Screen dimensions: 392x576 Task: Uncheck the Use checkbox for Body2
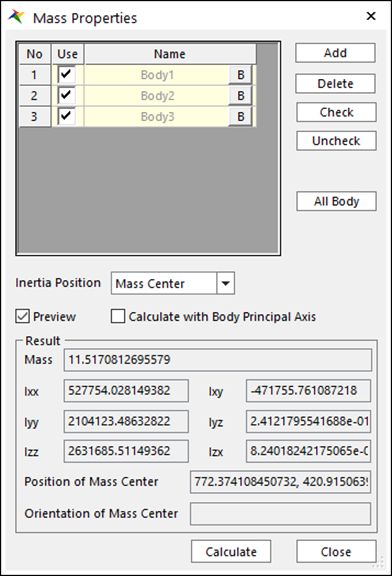pyautogui.click(x=66, y=96)
